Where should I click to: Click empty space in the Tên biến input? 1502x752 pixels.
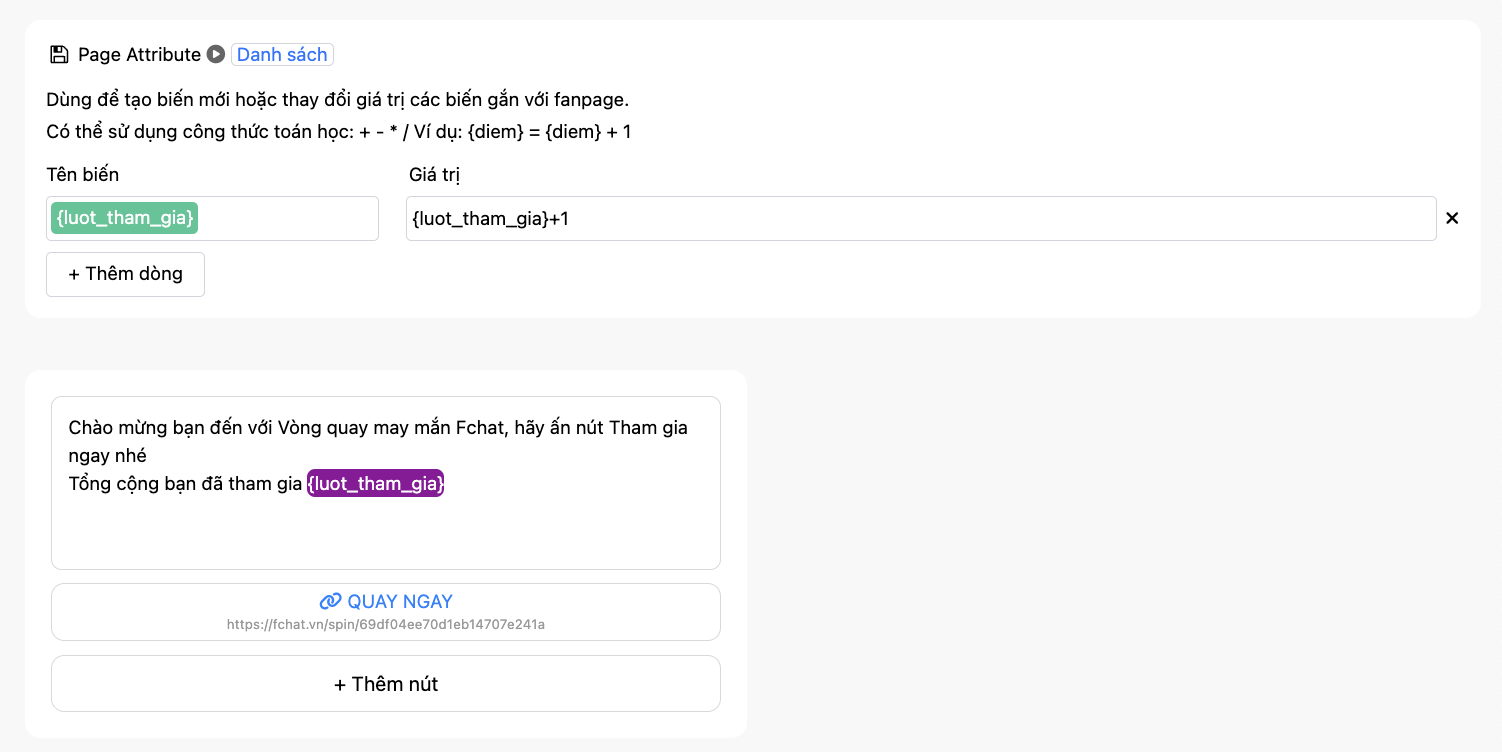point(290,218)
